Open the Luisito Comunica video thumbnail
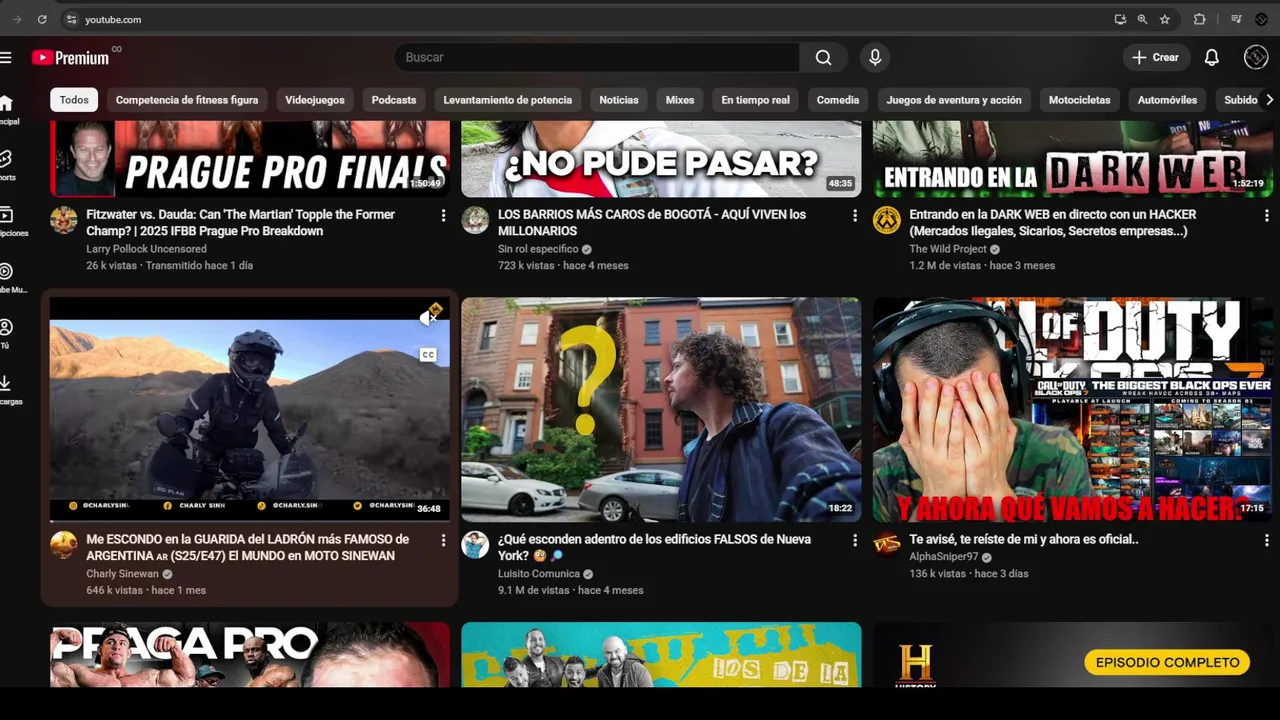The width and height of the screenshot is (1280, 720). (661, 410)
